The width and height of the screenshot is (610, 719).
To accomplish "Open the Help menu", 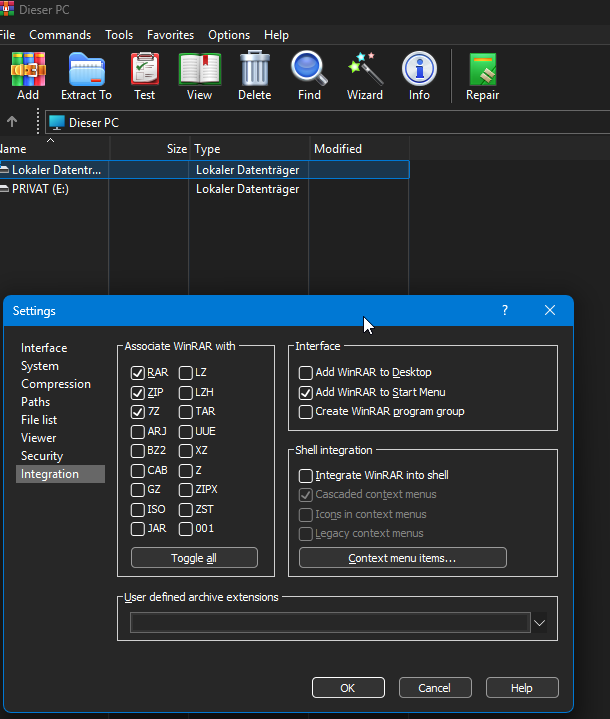I will 276,35.
